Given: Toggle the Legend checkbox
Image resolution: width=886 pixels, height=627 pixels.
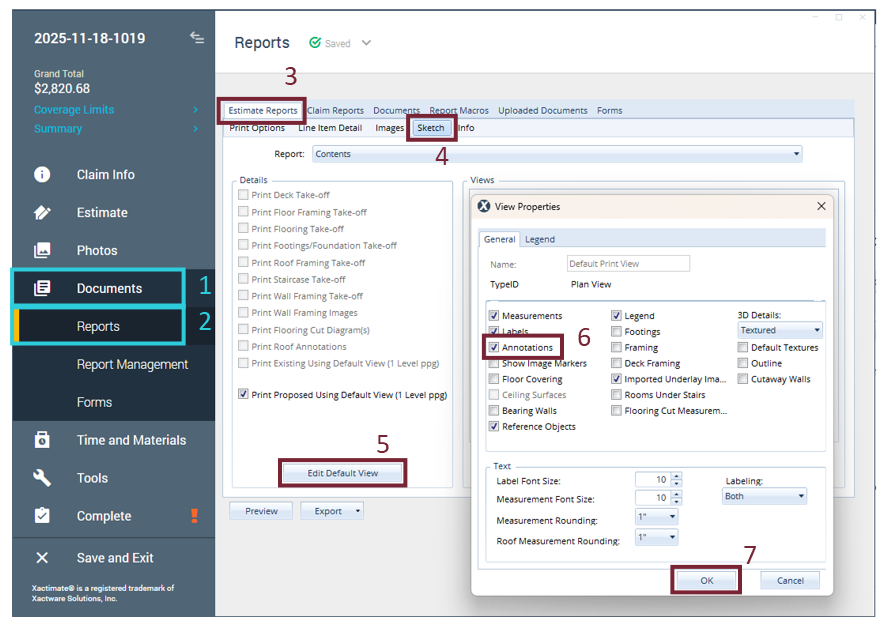Looking at the screenshot, I should tap(616, 316).
